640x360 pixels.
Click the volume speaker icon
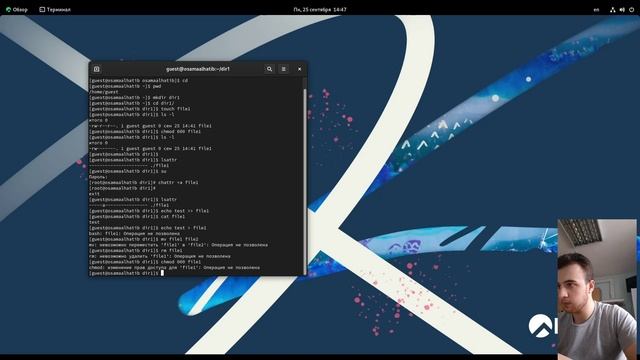coord(622,9)
